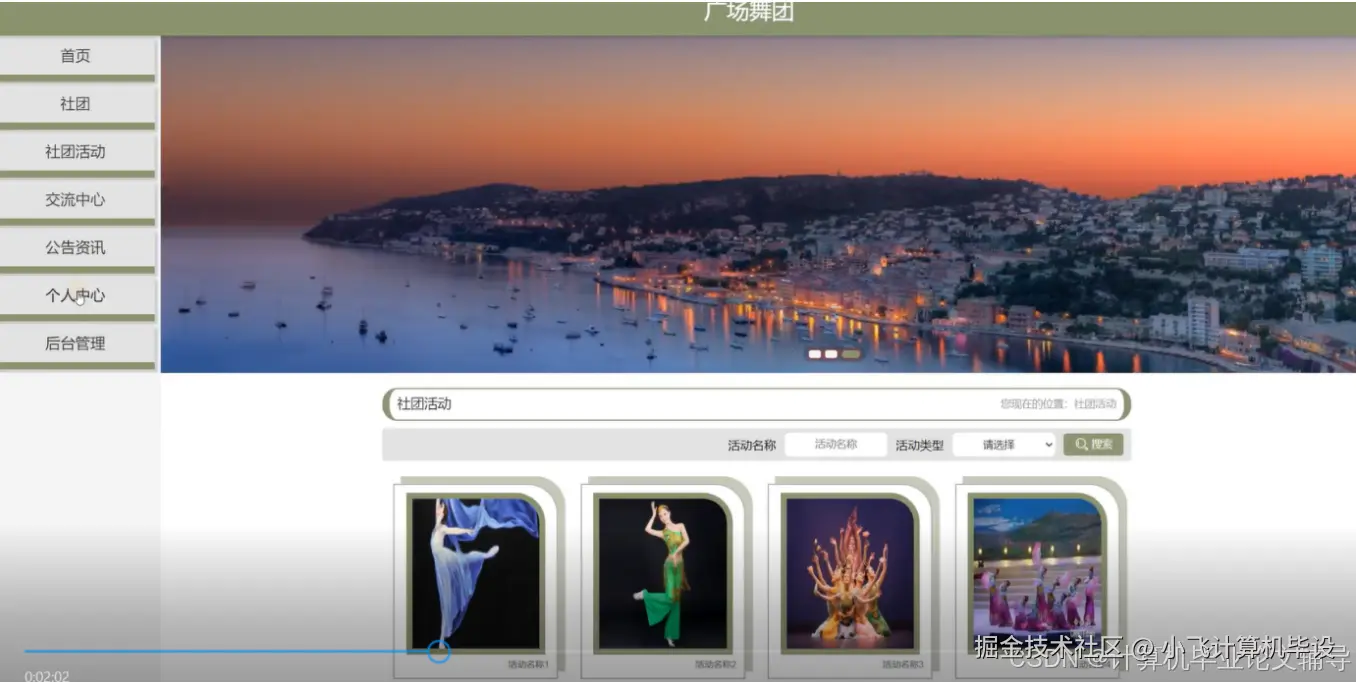
Task: Open 公告资讯 from the sidebar
Action: coord(76,248)
